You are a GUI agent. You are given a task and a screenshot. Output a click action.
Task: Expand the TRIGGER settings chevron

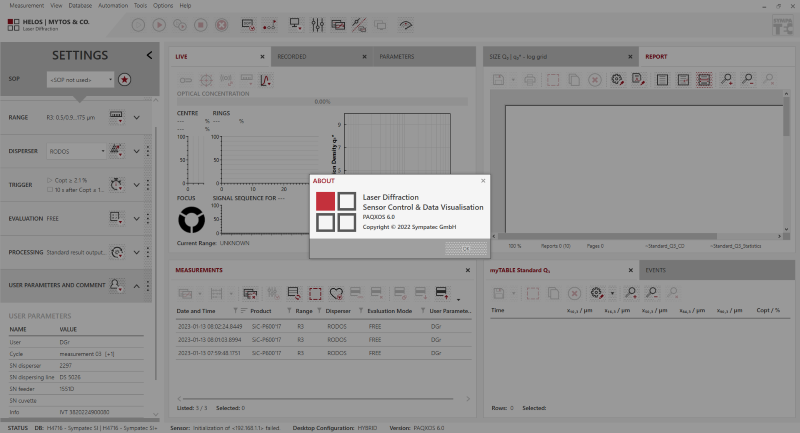point(137,185)
